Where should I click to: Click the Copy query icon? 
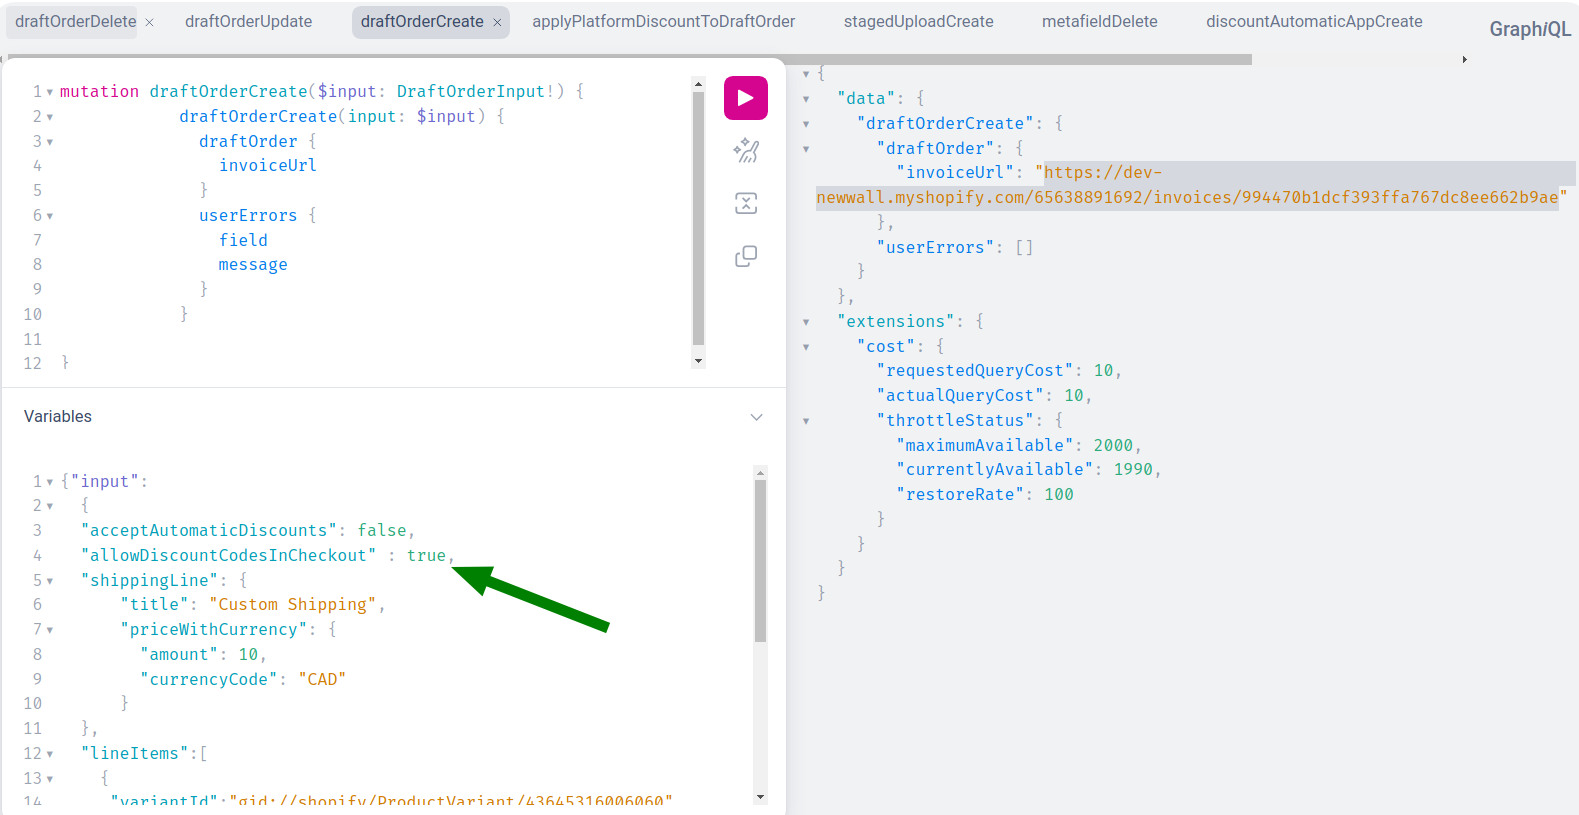point(746,257)
